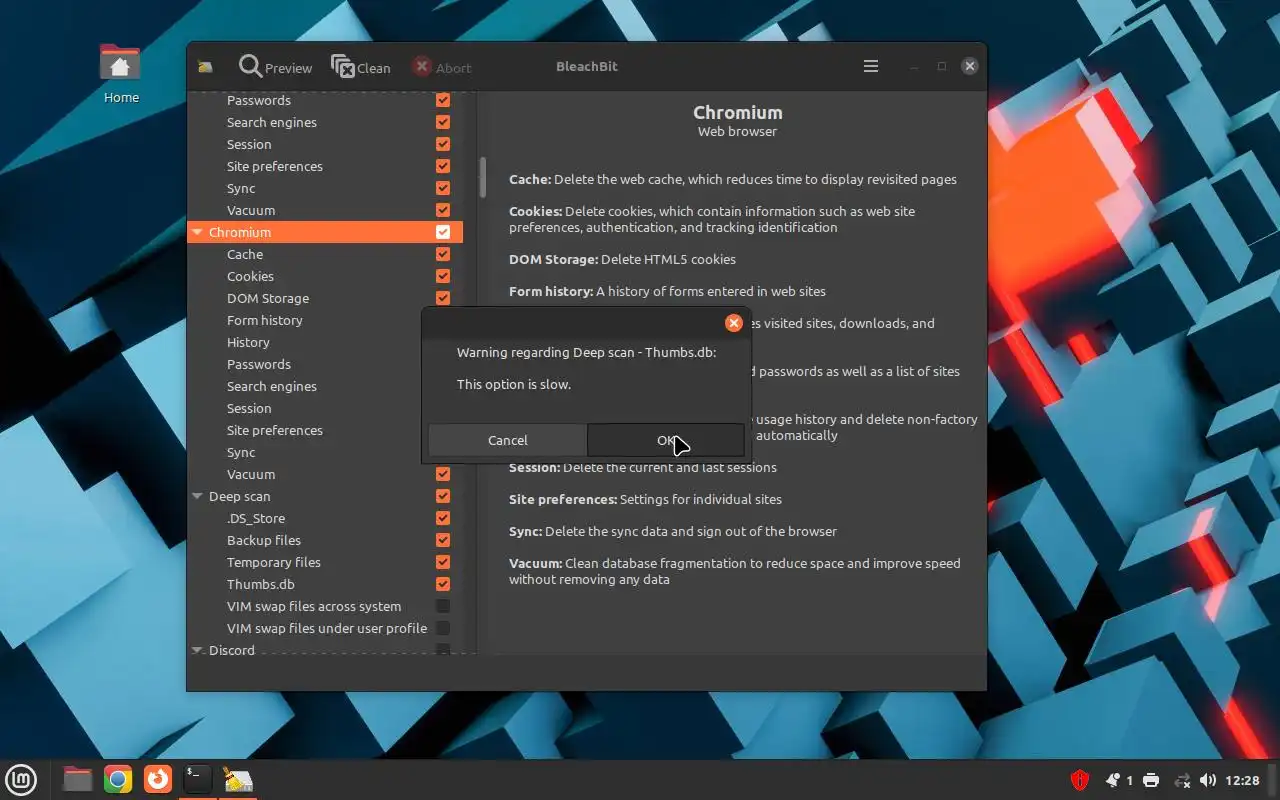Open the hamburger menu in BleachBit header
The image size is (1280, 800).
click(871, 66)
